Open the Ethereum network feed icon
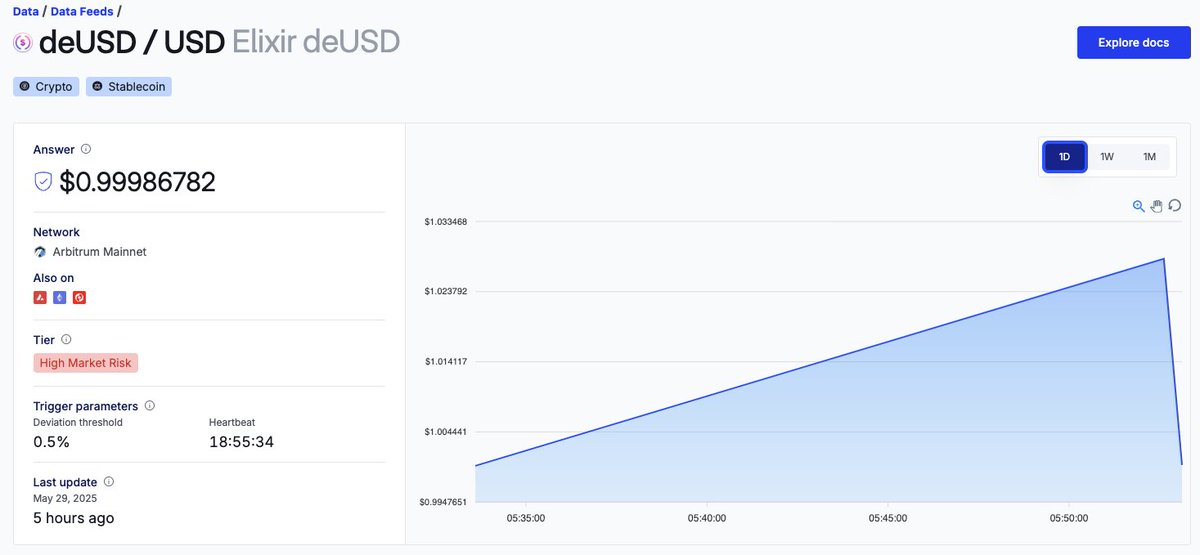Viewport: 1200px width, 555px height. tap(60, 297)
